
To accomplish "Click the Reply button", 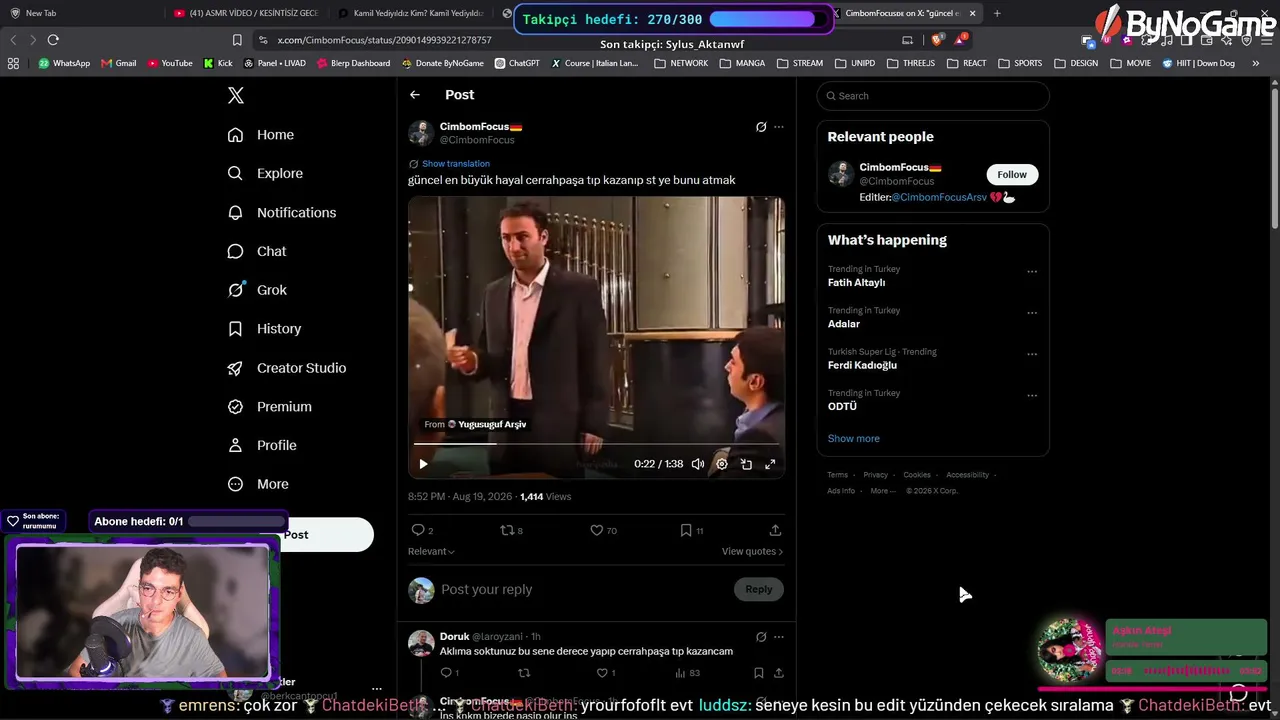I will click(759, 590).
